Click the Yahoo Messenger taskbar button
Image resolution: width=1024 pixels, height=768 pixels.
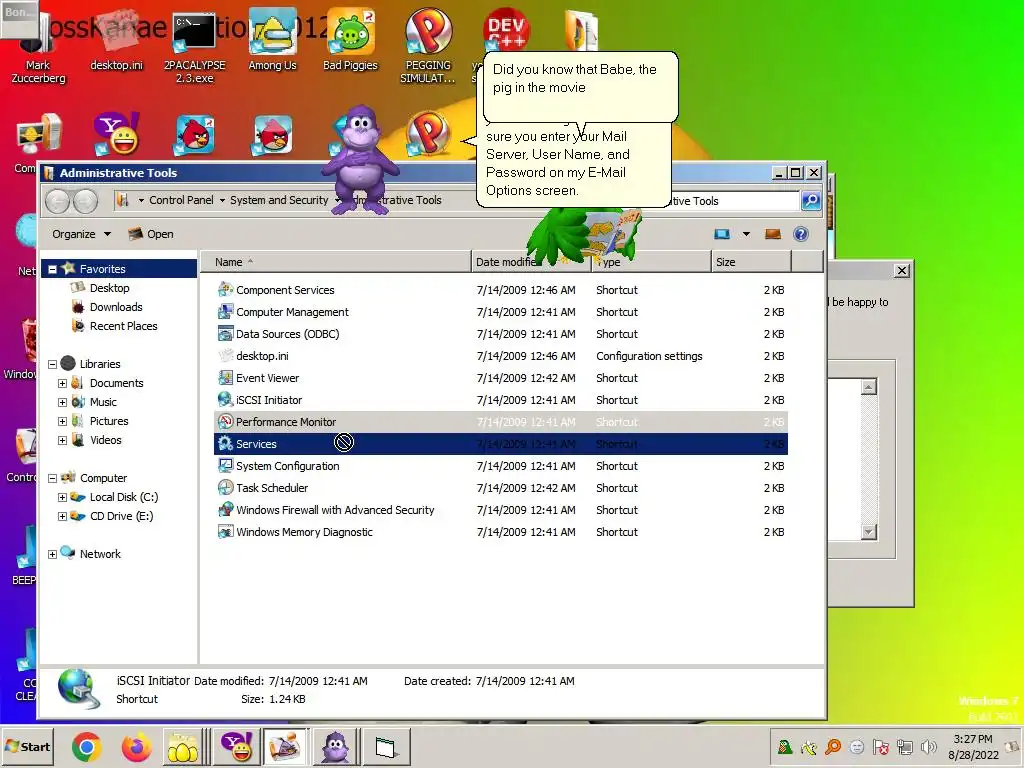[237, 747]
